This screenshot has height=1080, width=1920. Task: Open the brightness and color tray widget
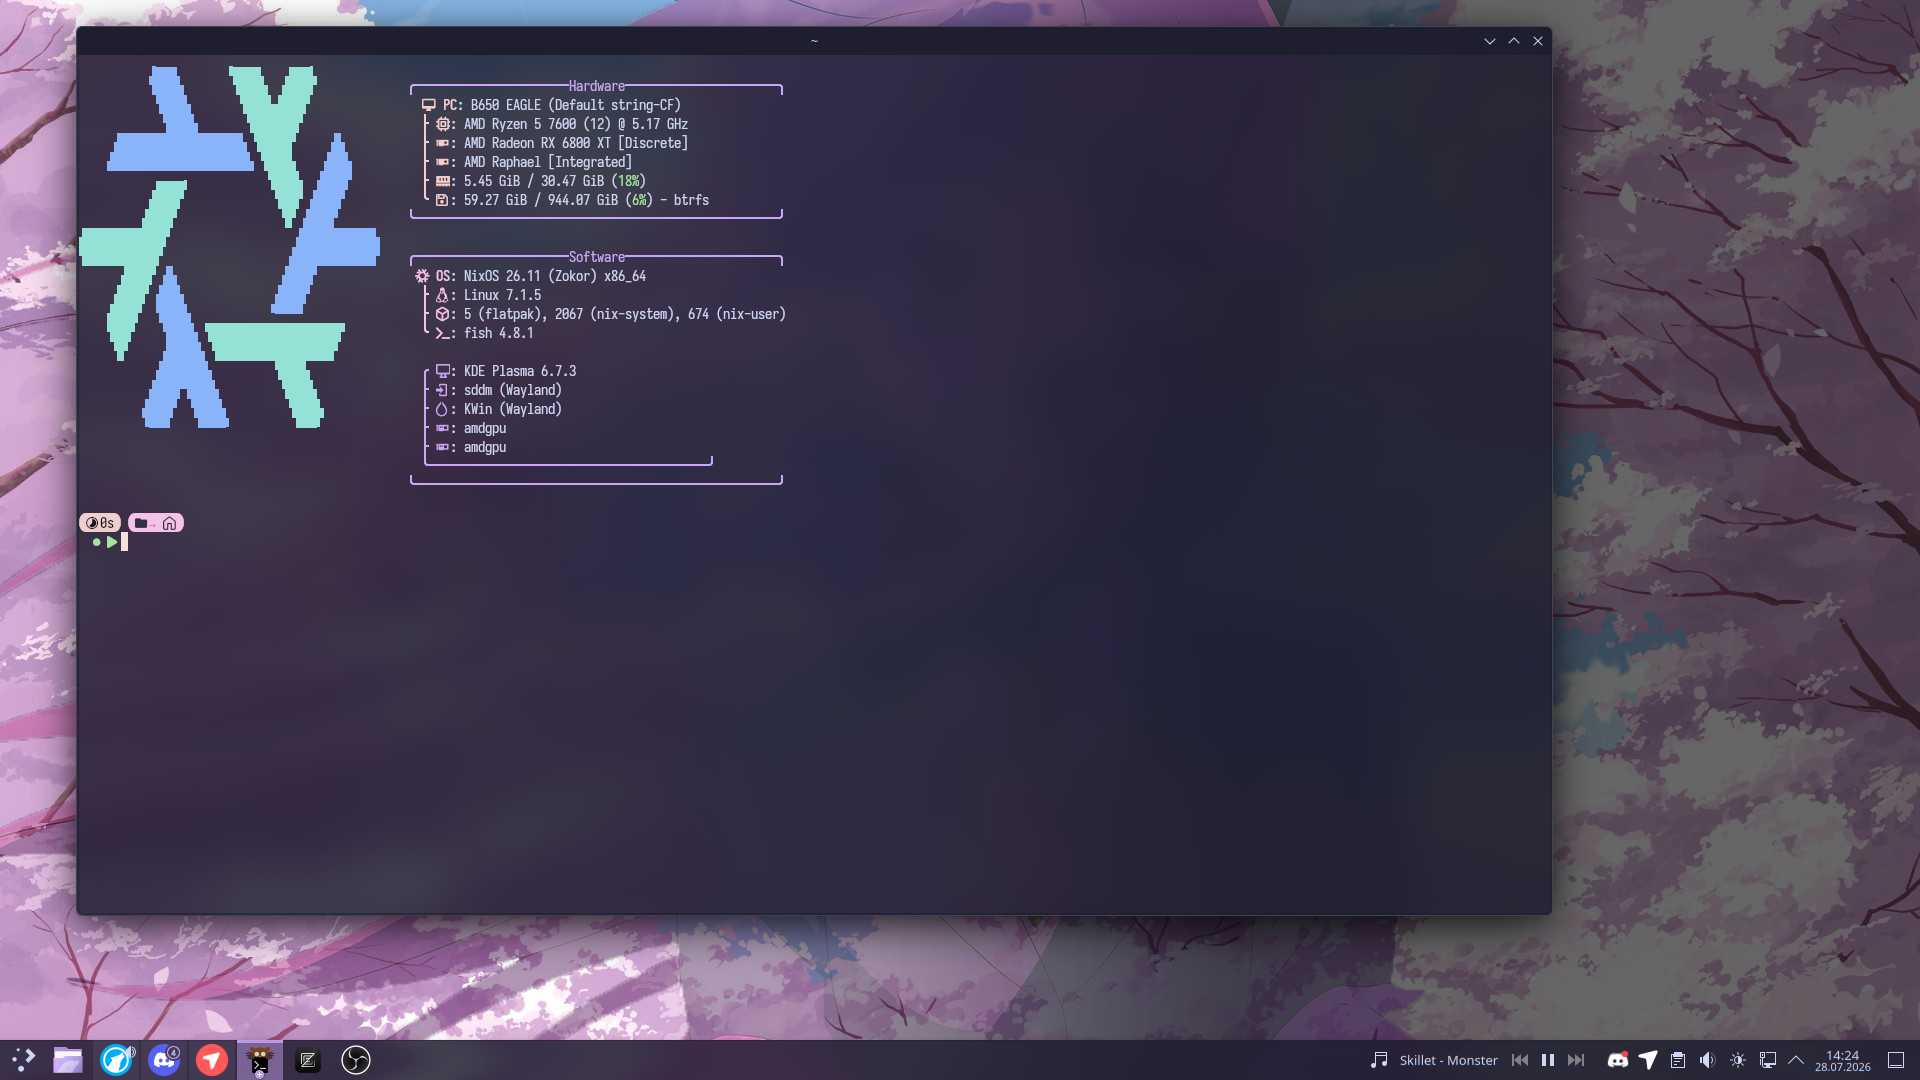[1738, 1060]
